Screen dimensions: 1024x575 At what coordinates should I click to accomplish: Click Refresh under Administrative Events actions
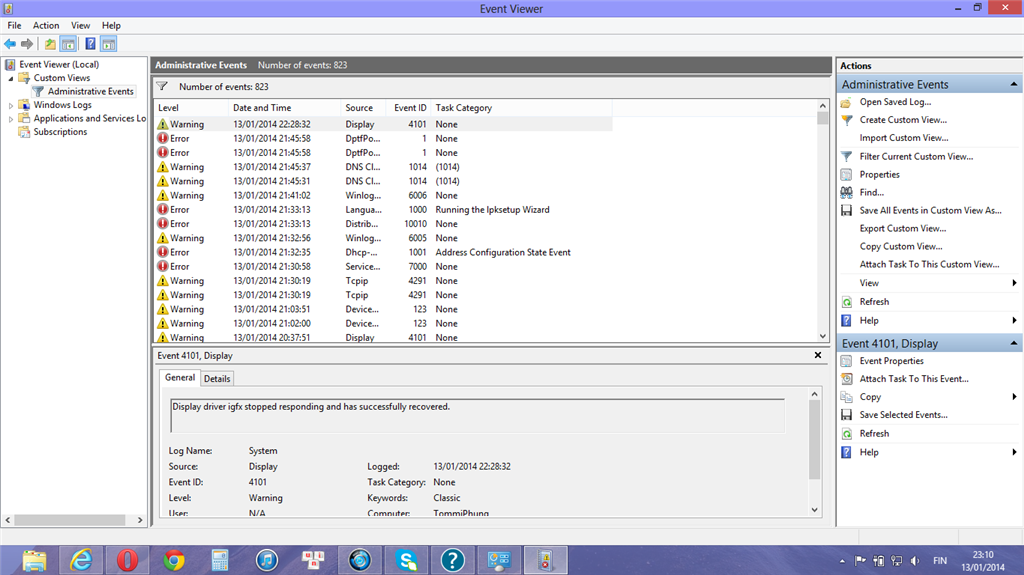click(874, 302)
